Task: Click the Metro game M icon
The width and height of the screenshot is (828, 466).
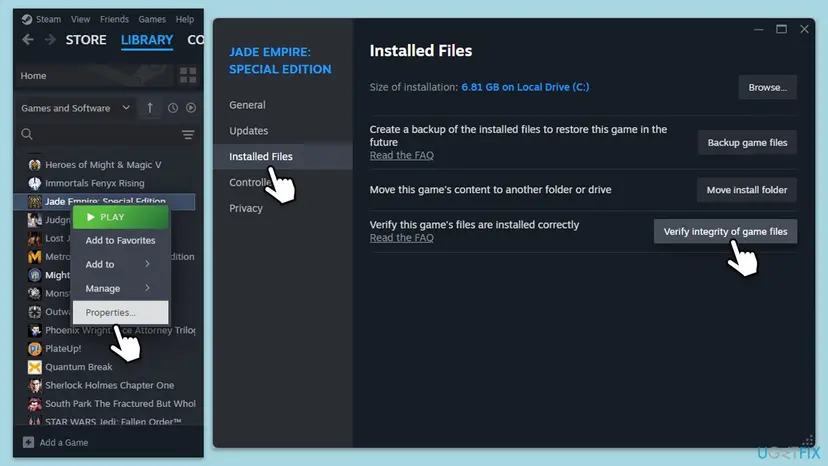Action: 35,257
